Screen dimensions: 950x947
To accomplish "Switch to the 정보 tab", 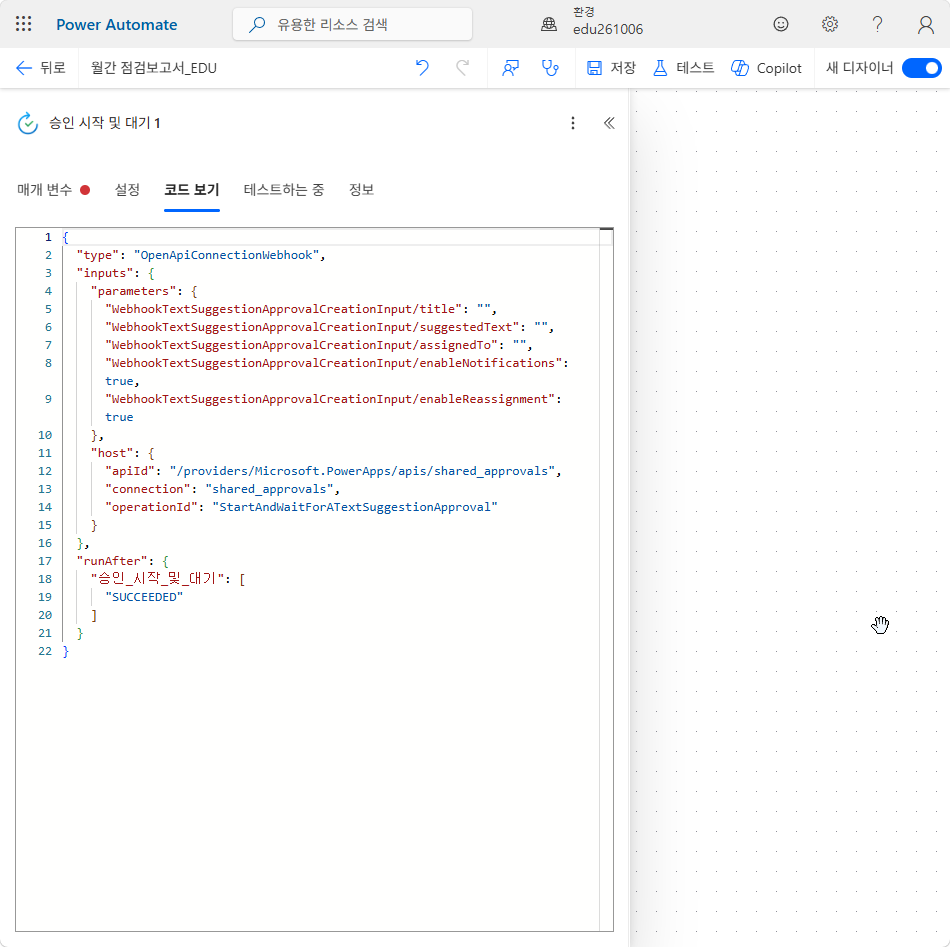I will (361, 190).
